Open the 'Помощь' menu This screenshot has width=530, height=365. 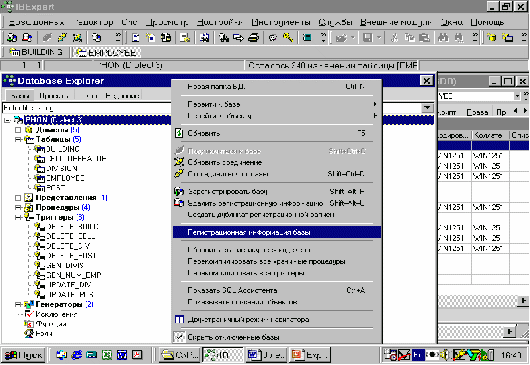pos(487,23)
